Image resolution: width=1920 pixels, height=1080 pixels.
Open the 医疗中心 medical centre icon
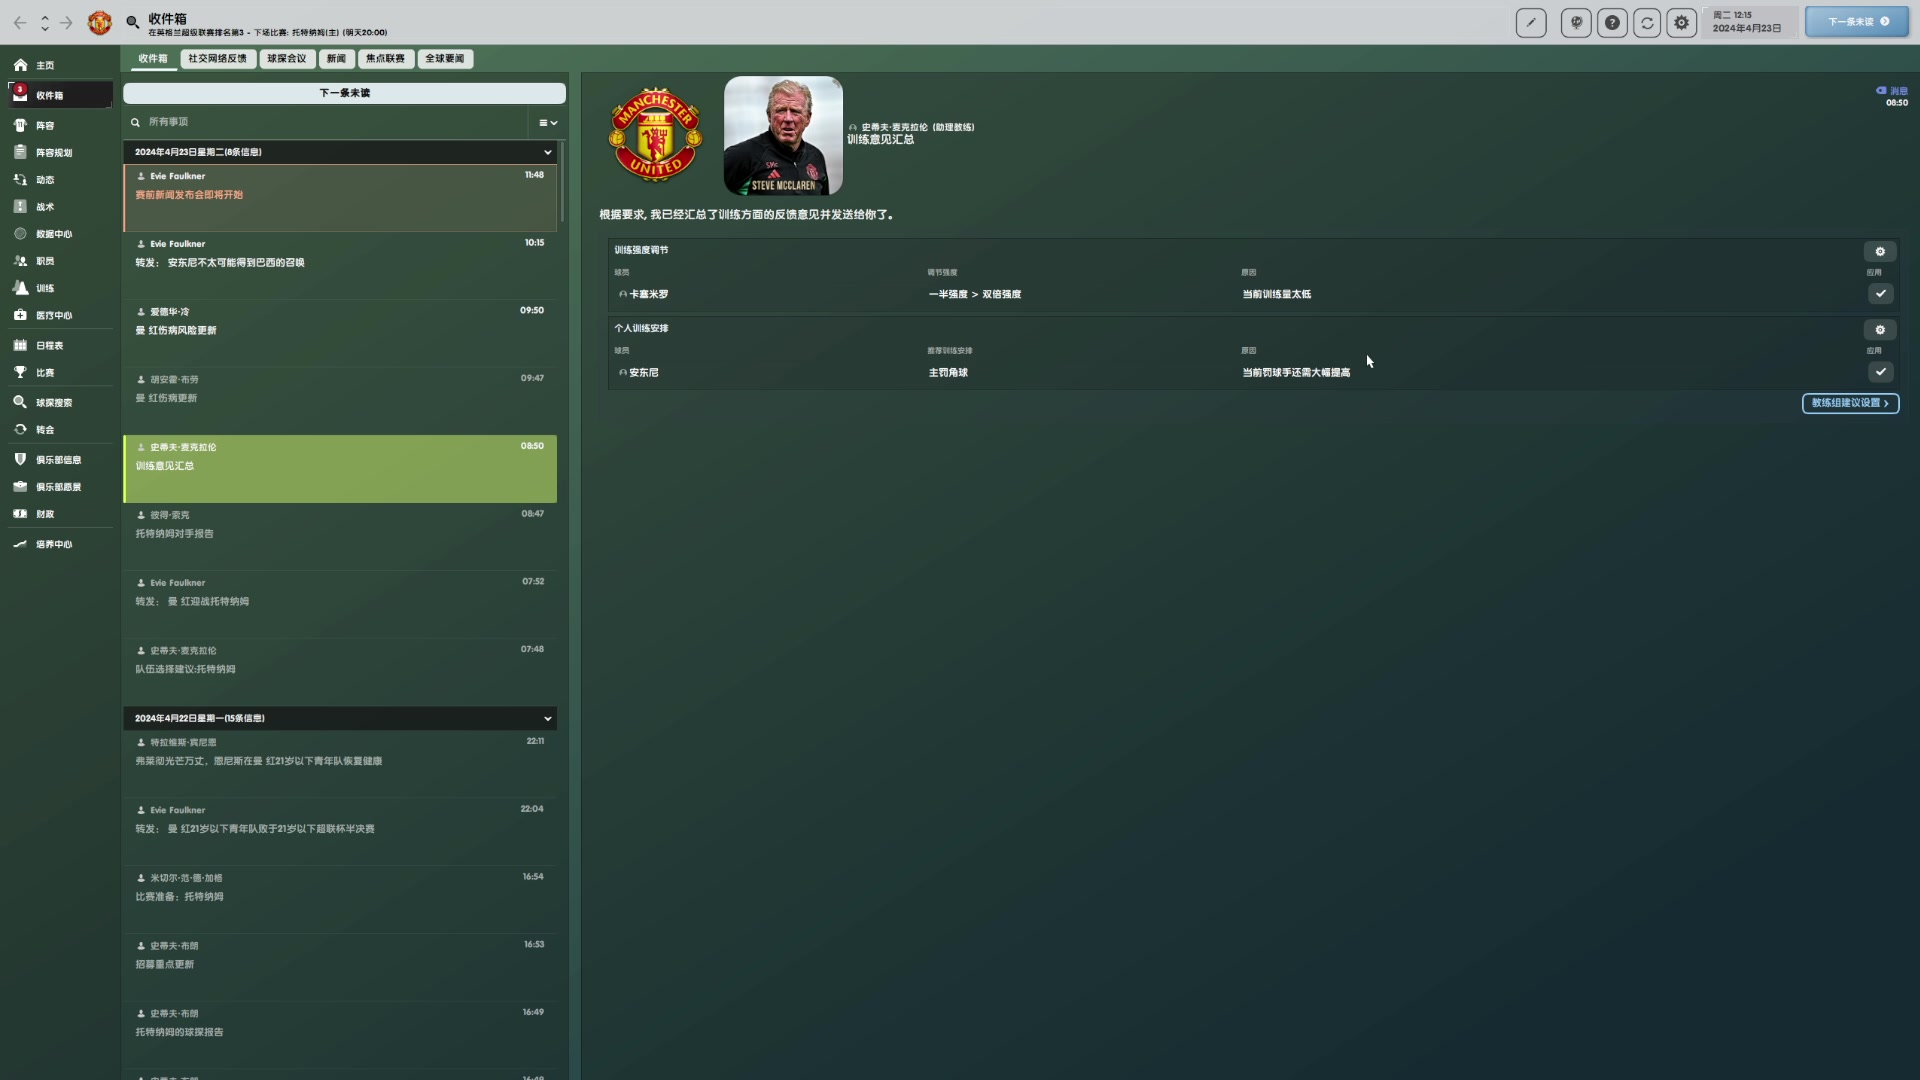point(20,314)
